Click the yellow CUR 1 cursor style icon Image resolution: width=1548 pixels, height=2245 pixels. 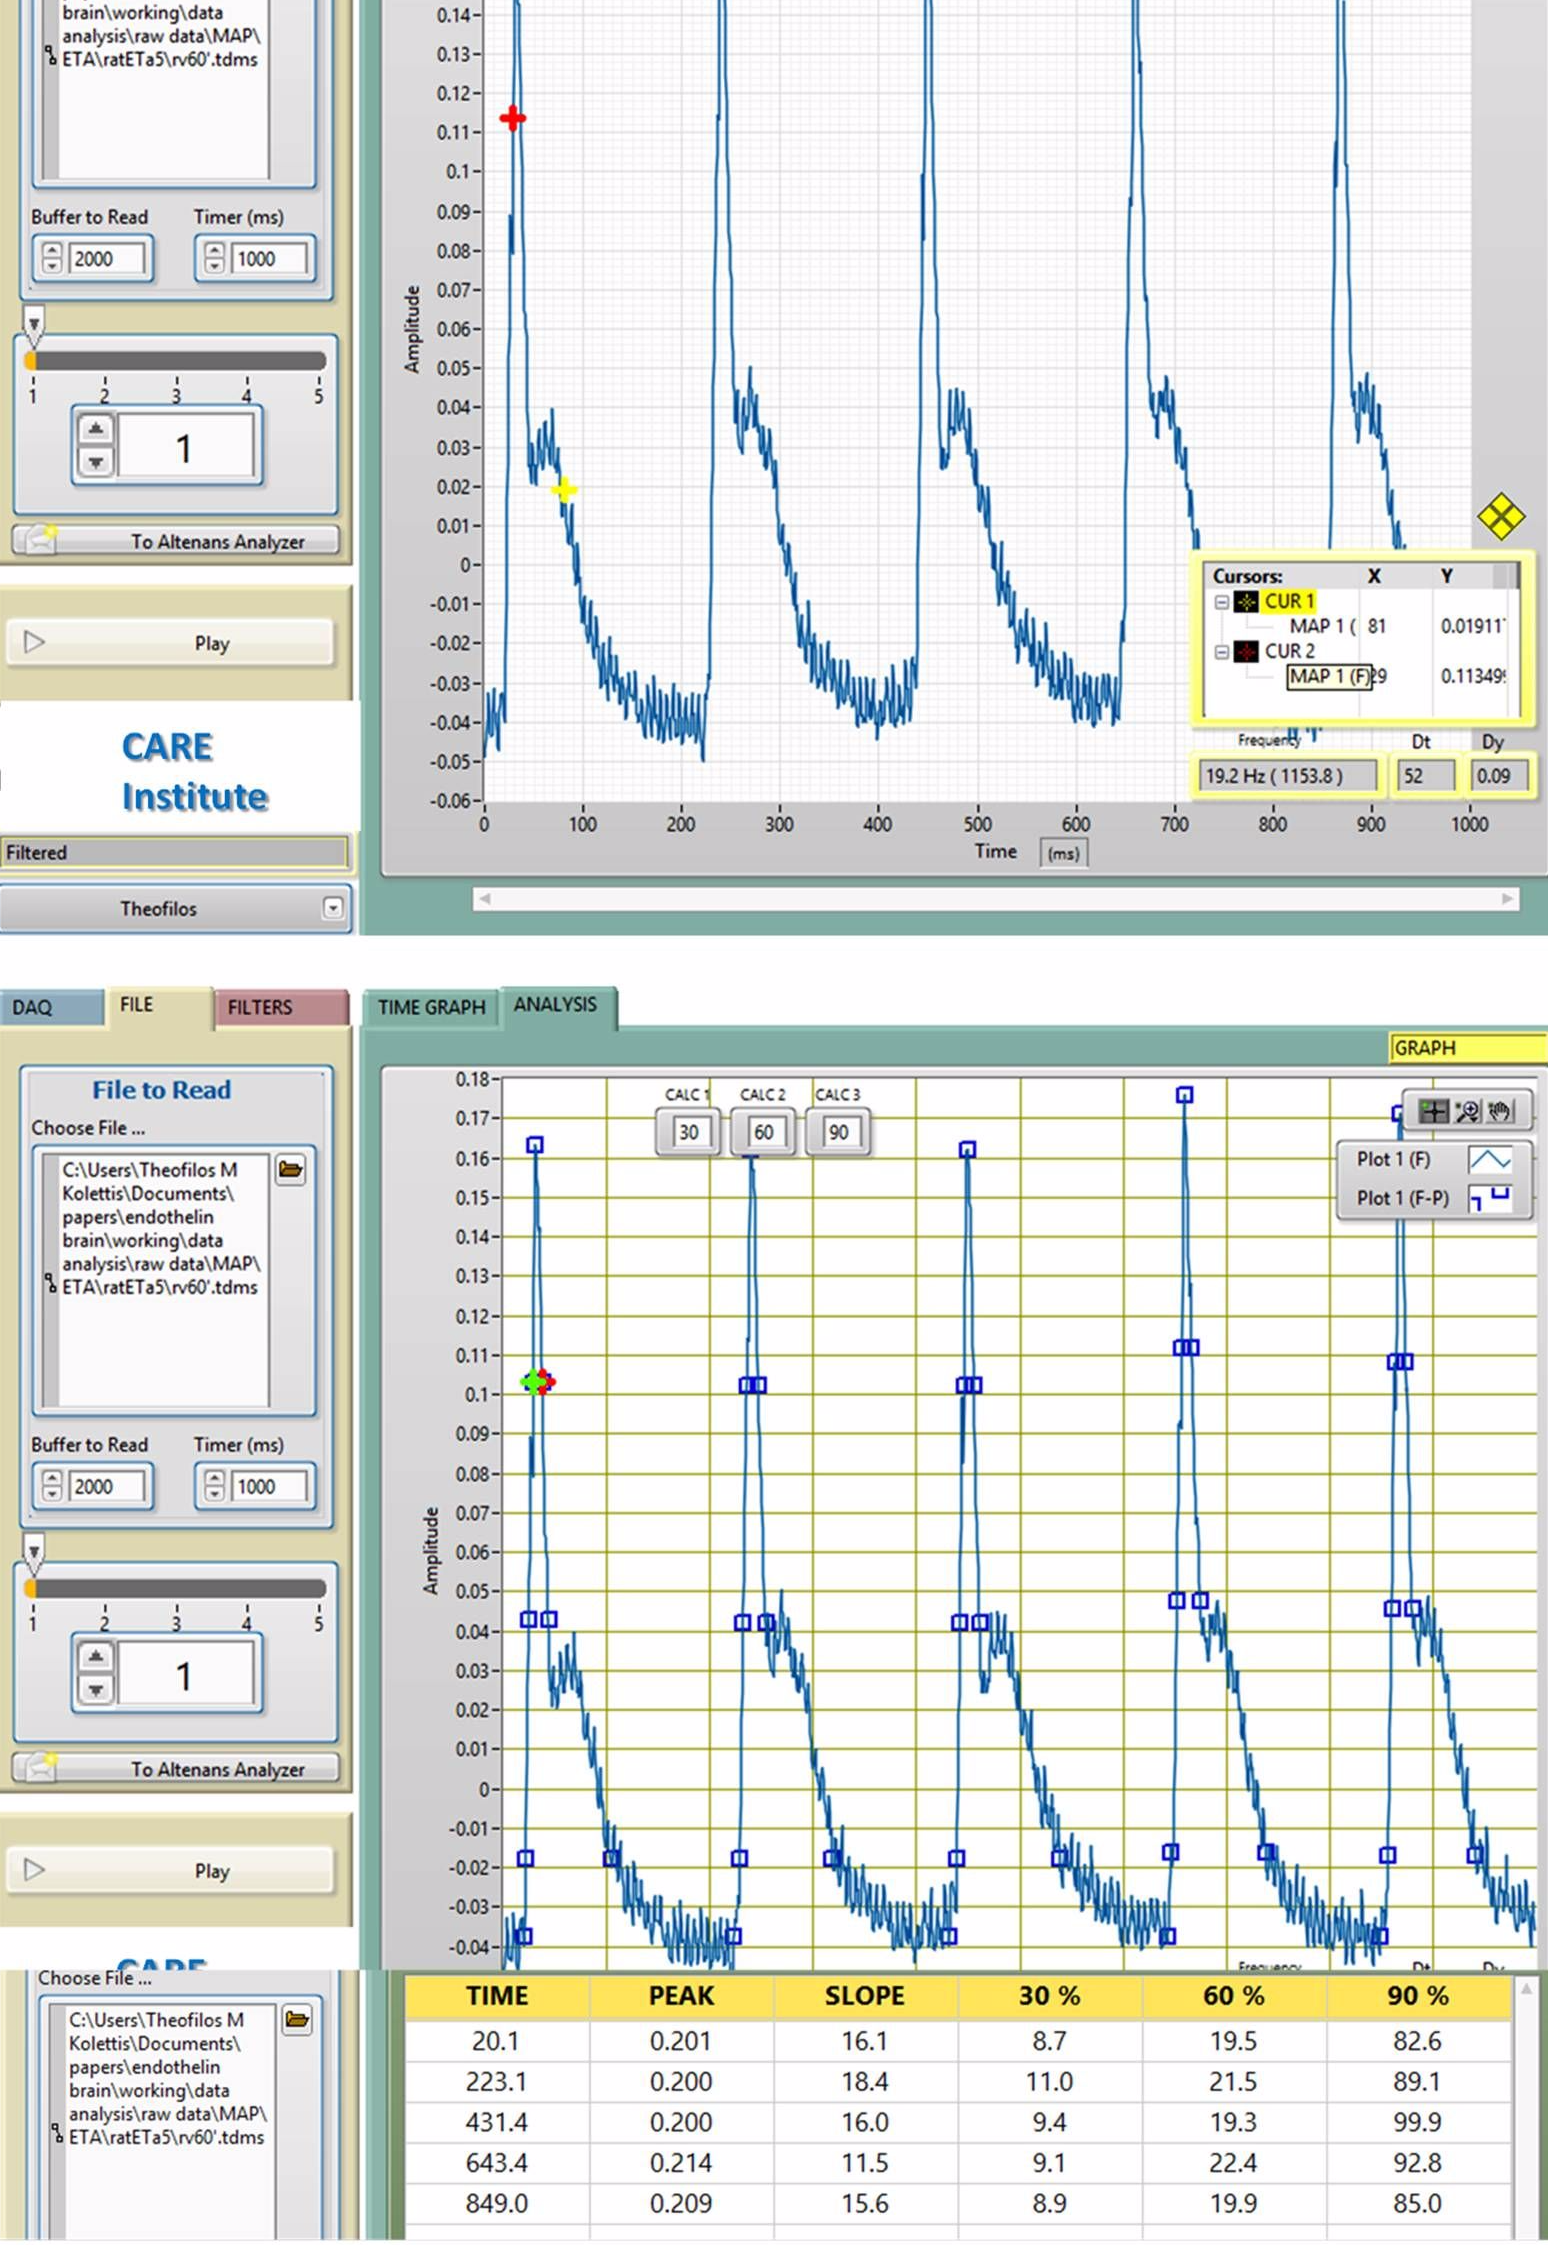(1246, 602)
